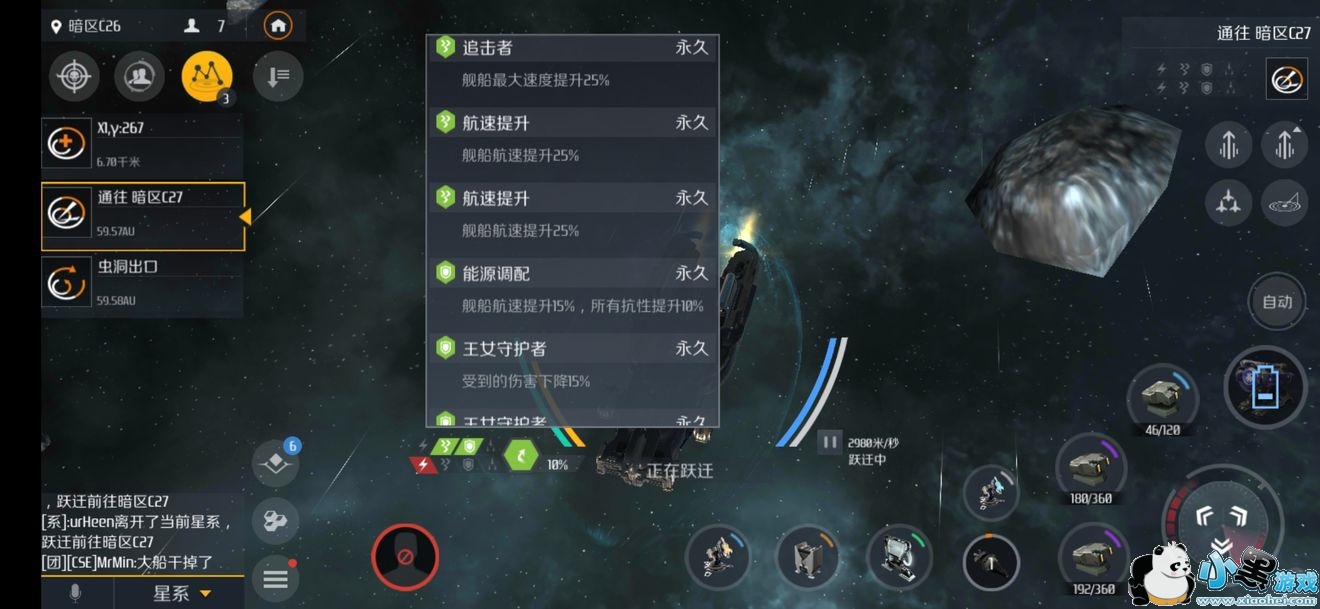Click the 追击者 buff entry
This screenshot has width=1320, height=609.
pyautogui.click(x=572, y=63)
